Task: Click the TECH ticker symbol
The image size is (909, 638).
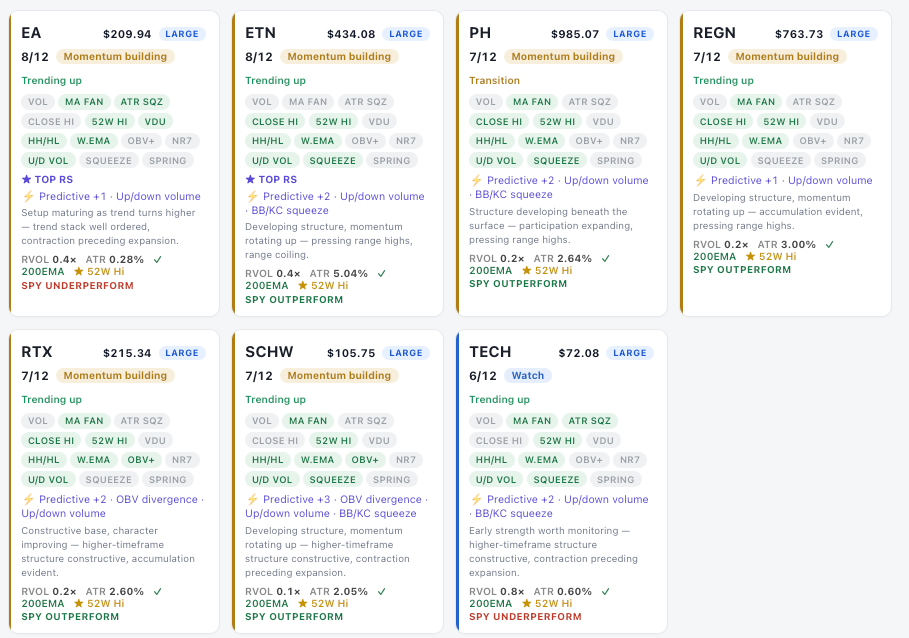Action: tap(490, 352)
